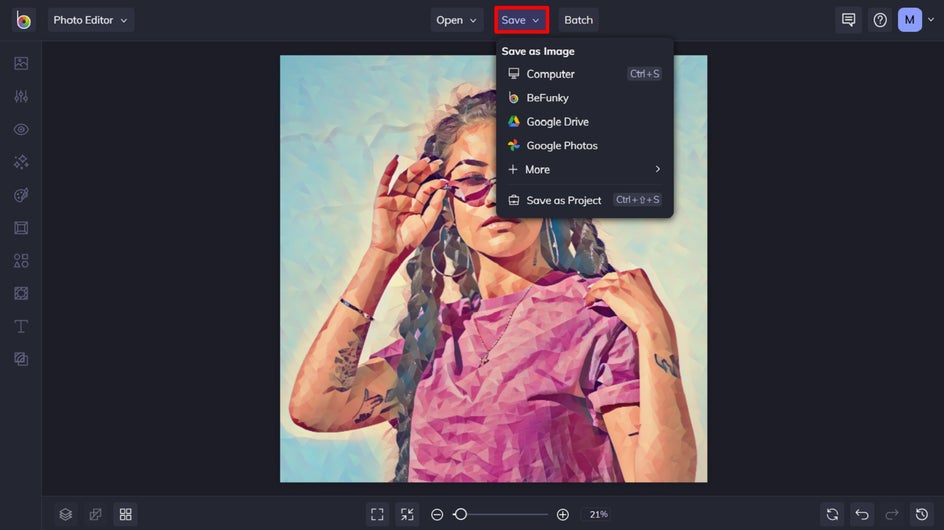Choose Save as Project
Screen dimensions: 944x530
tap(585, 200)
